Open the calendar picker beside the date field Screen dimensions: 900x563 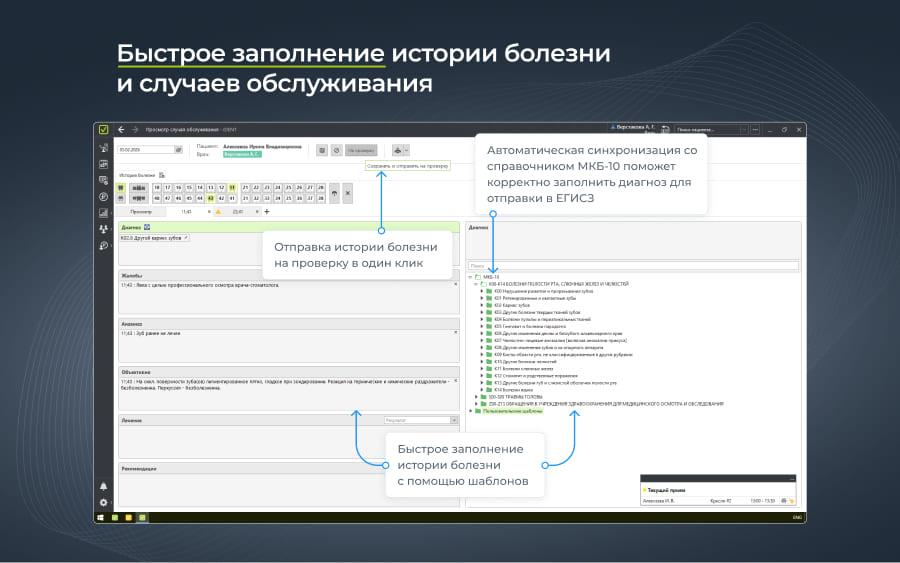tap(179, 150)
